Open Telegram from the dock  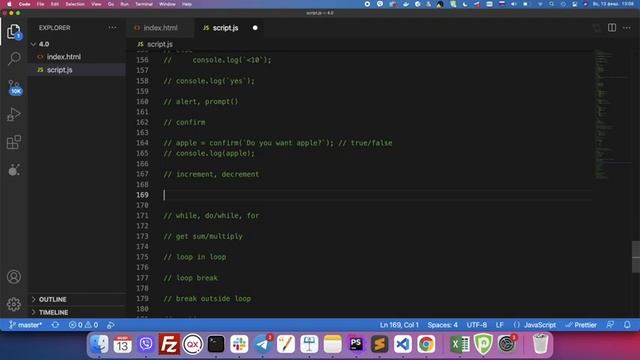click(x=263, y=344)
